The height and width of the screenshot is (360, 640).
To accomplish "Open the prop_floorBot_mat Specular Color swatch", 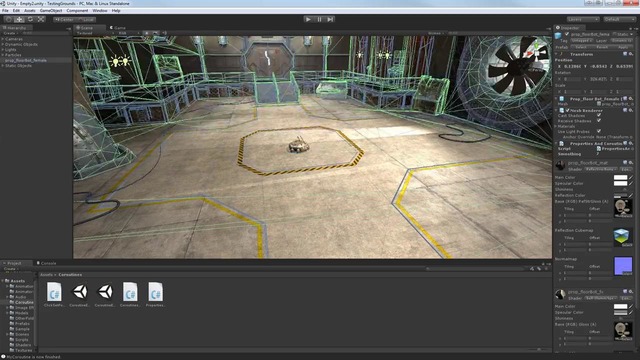I will pyautogui.click(x=620, y=183).
